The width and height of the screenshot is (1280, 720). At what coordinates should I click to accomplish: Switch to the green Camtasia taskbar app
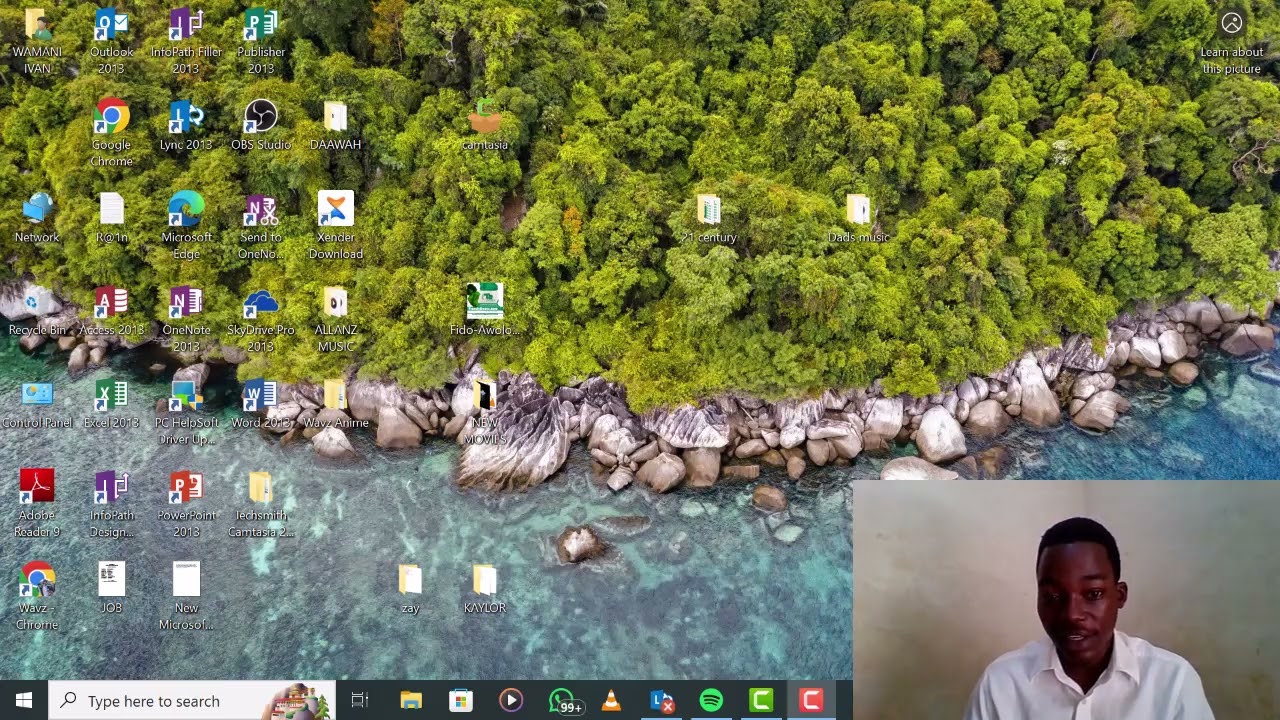coord(761,701)
